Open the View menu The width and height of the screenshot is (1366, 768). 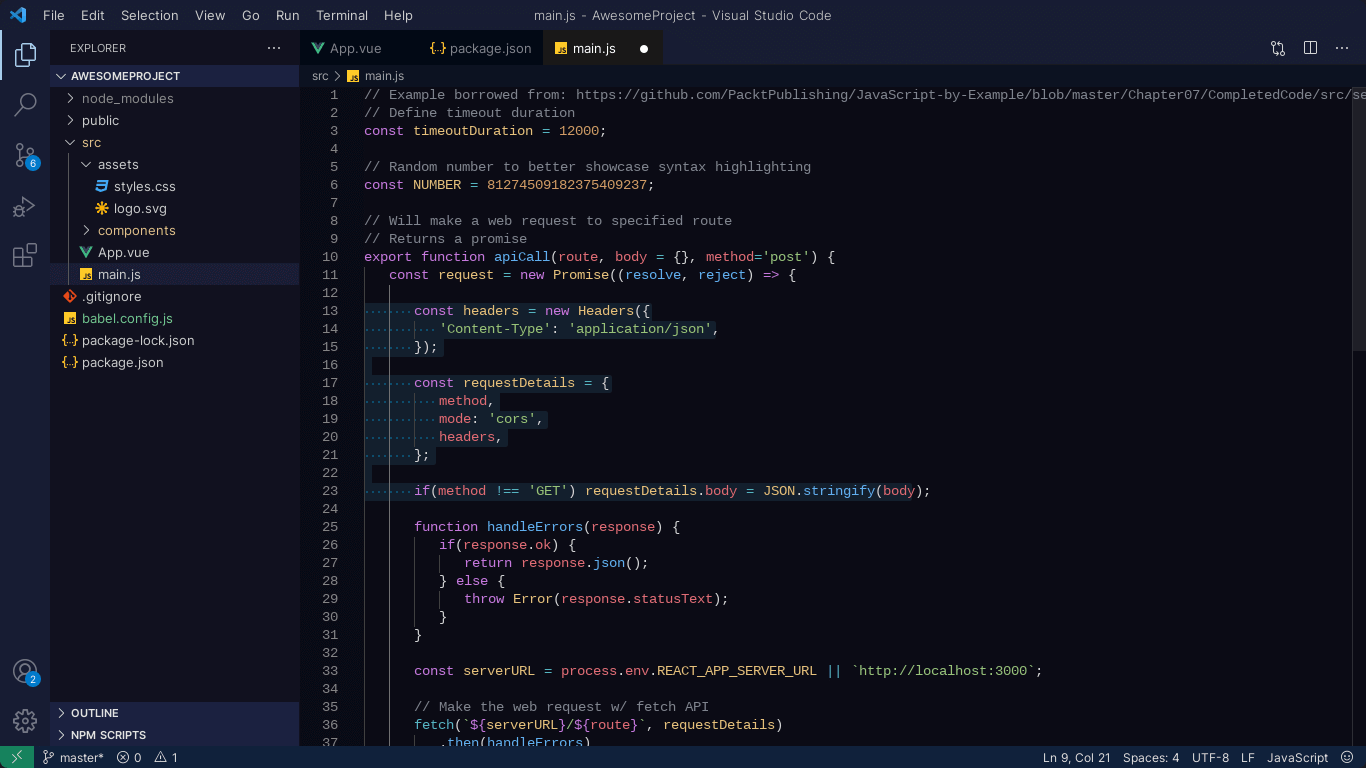point(210,15)
